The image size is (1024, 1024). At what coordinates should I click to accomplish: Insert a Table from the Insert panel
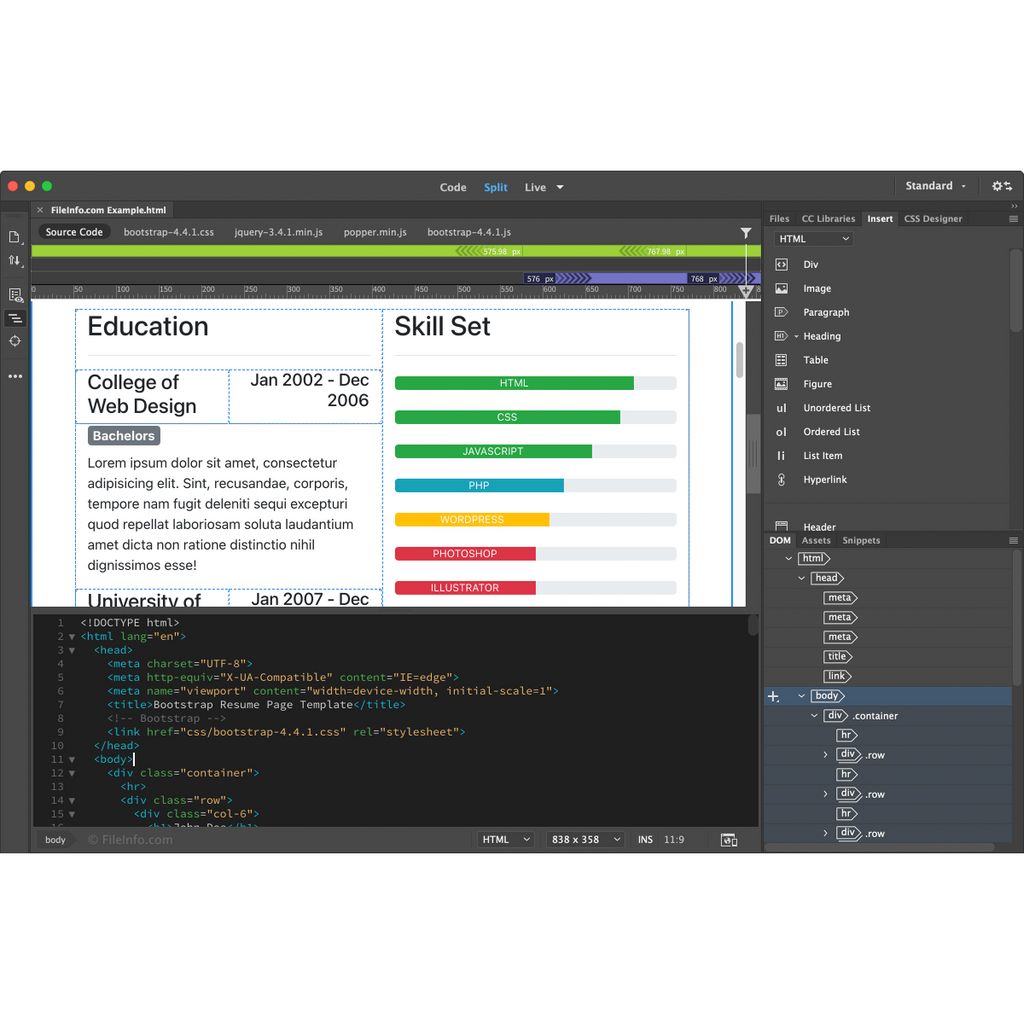(815, 360)
